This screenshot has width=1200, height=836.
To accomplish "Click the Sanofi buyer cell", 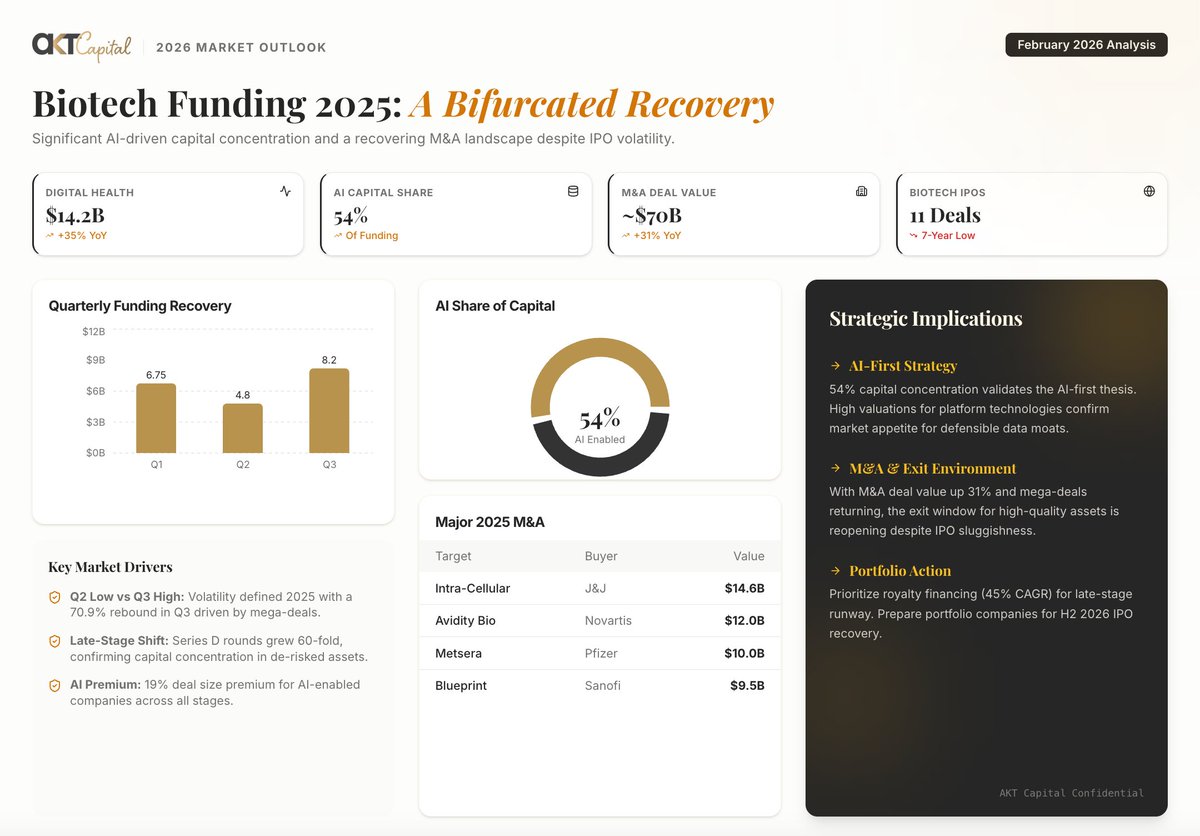I will 603,686.
